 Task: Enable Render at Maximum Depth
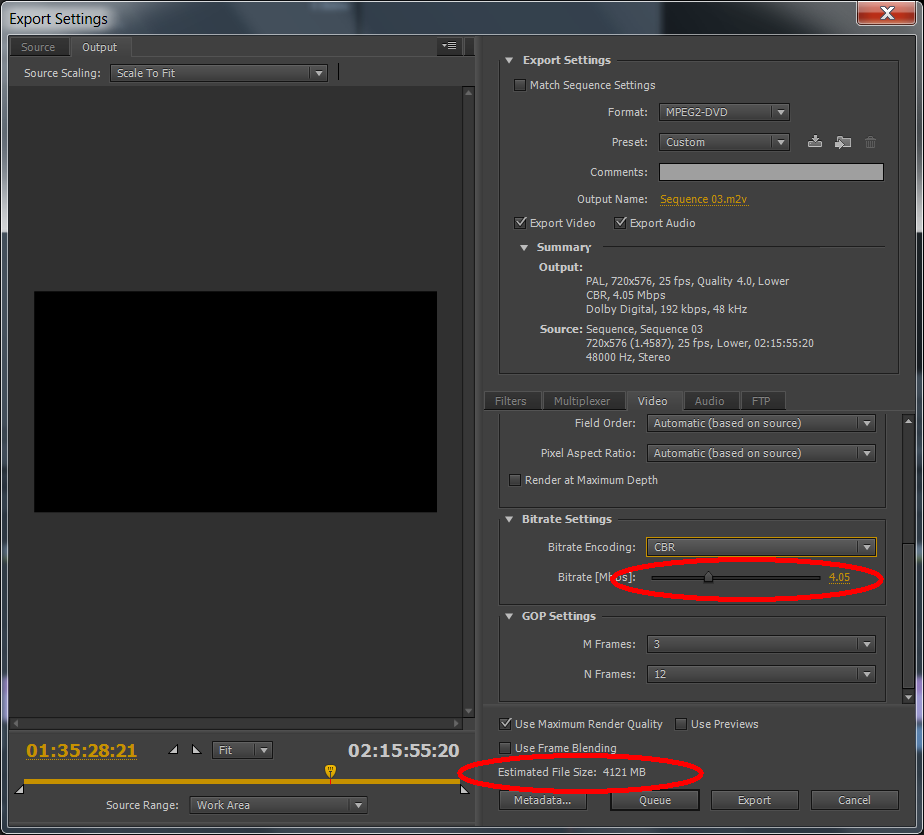(514, 480)
